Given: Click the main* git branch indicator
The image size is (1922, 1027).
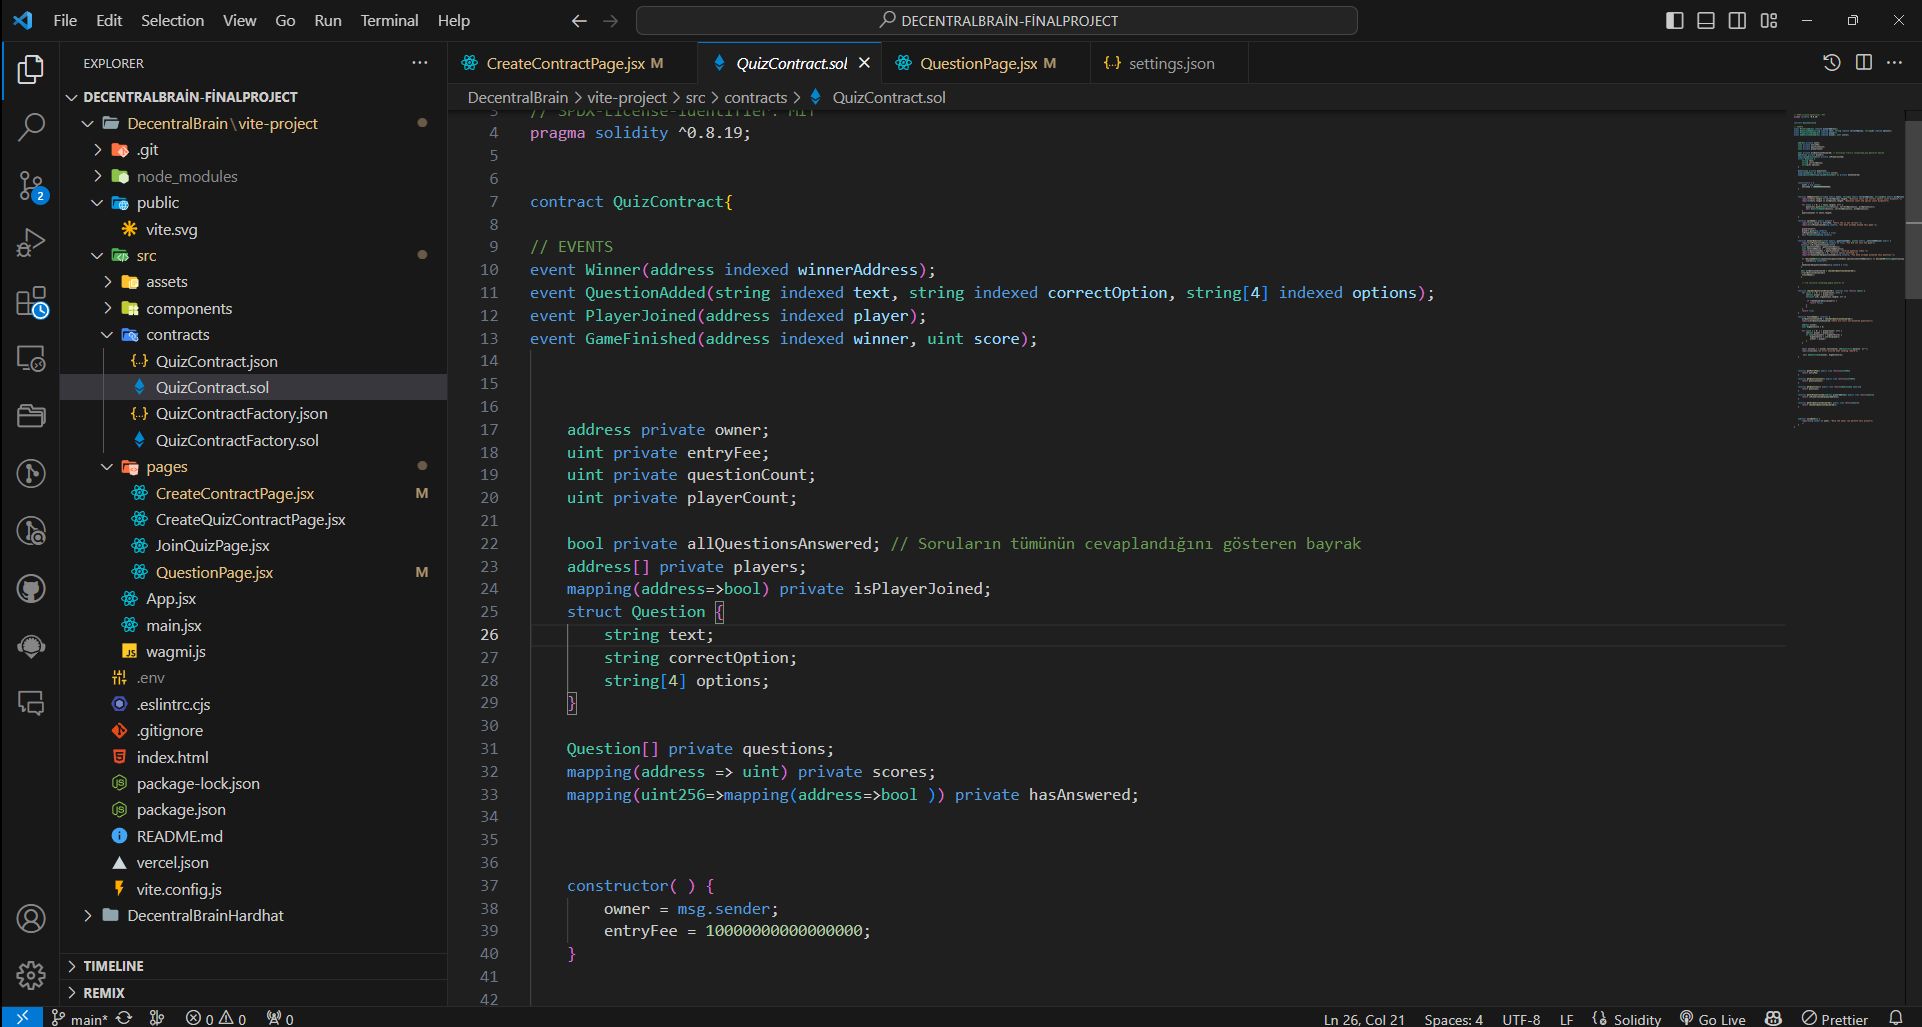Looking at the screenshot, I should (x=78, y=1018).
